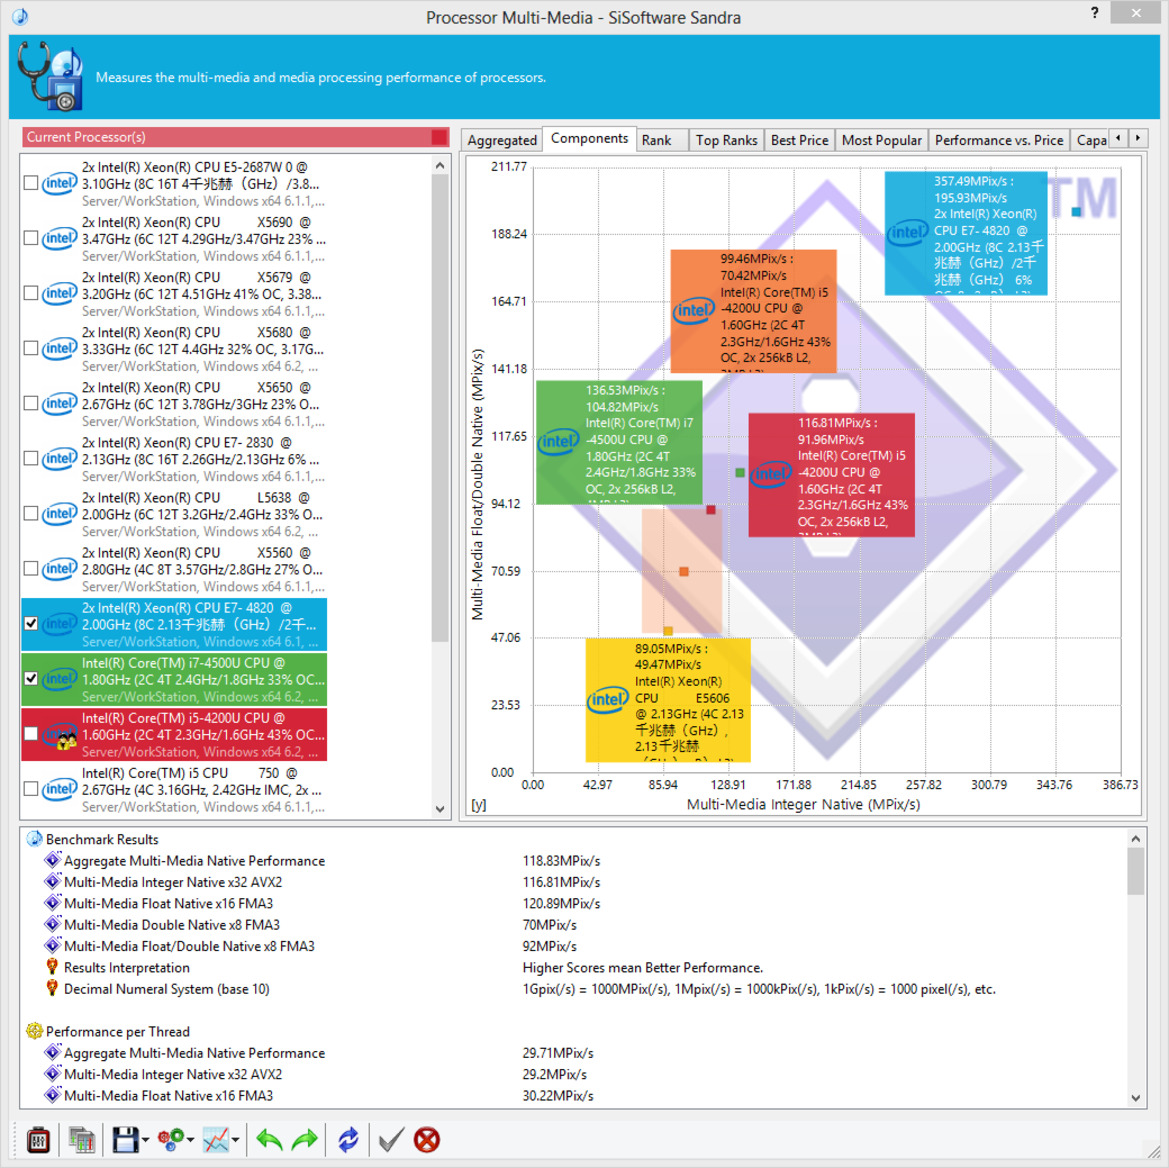This screenshot has width=1169, height=1168.
Task: Click the Performance per Thread gear icon
Action: (34, 1032)
